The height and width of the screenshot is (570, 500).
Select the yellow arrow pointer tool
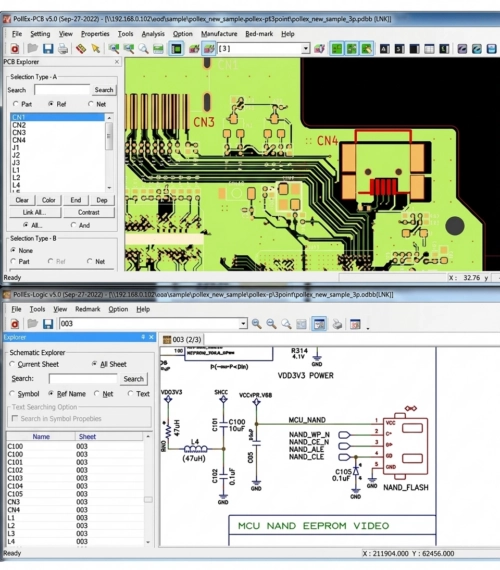pos(96,48)
